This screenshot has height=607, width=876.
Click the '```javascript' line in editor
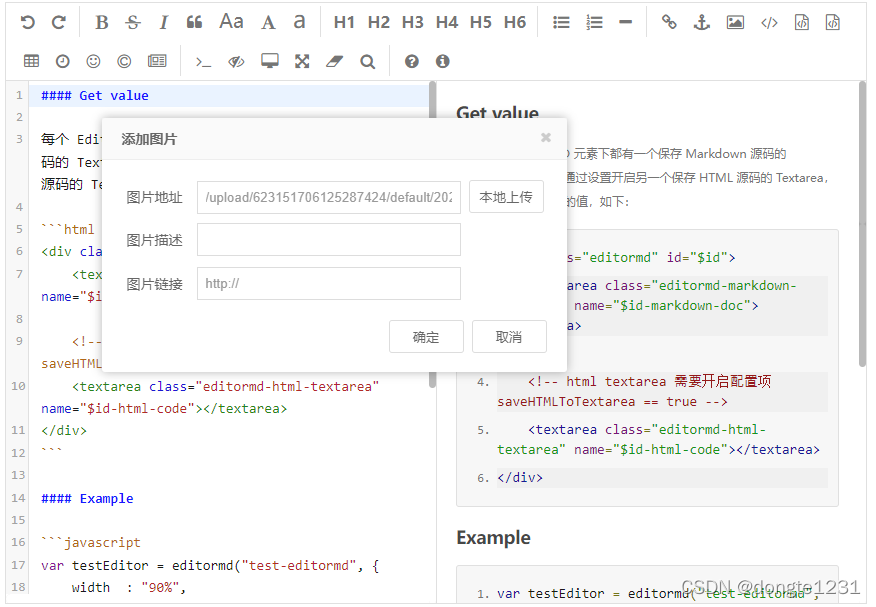coord(91,542)
